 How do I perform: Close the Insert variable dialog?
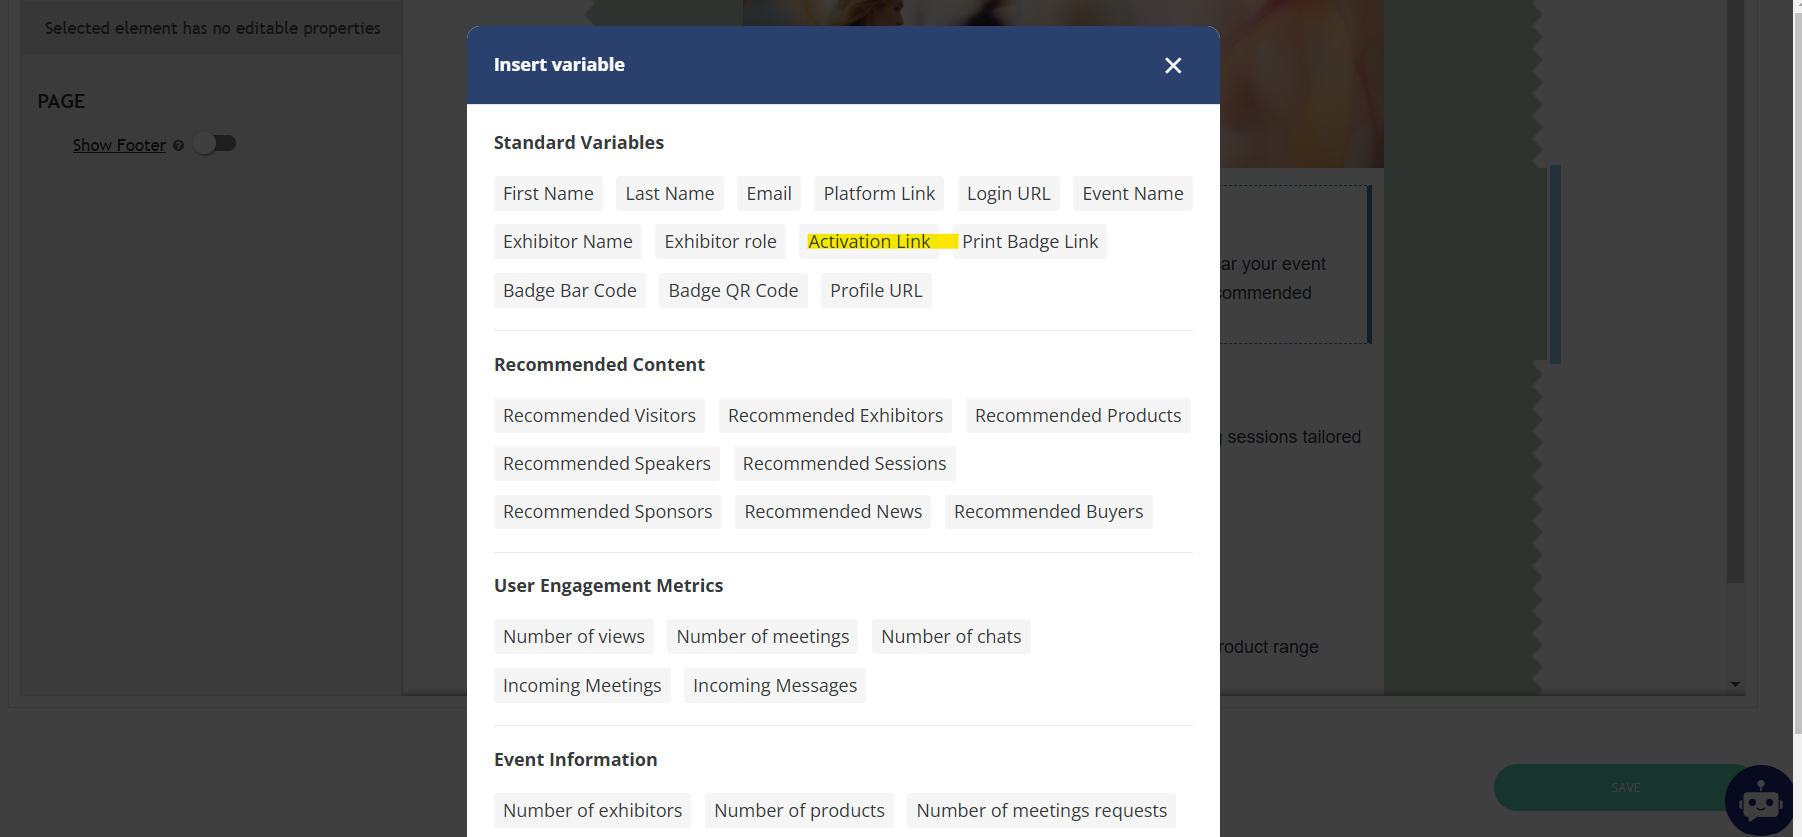pos(1173,66)
